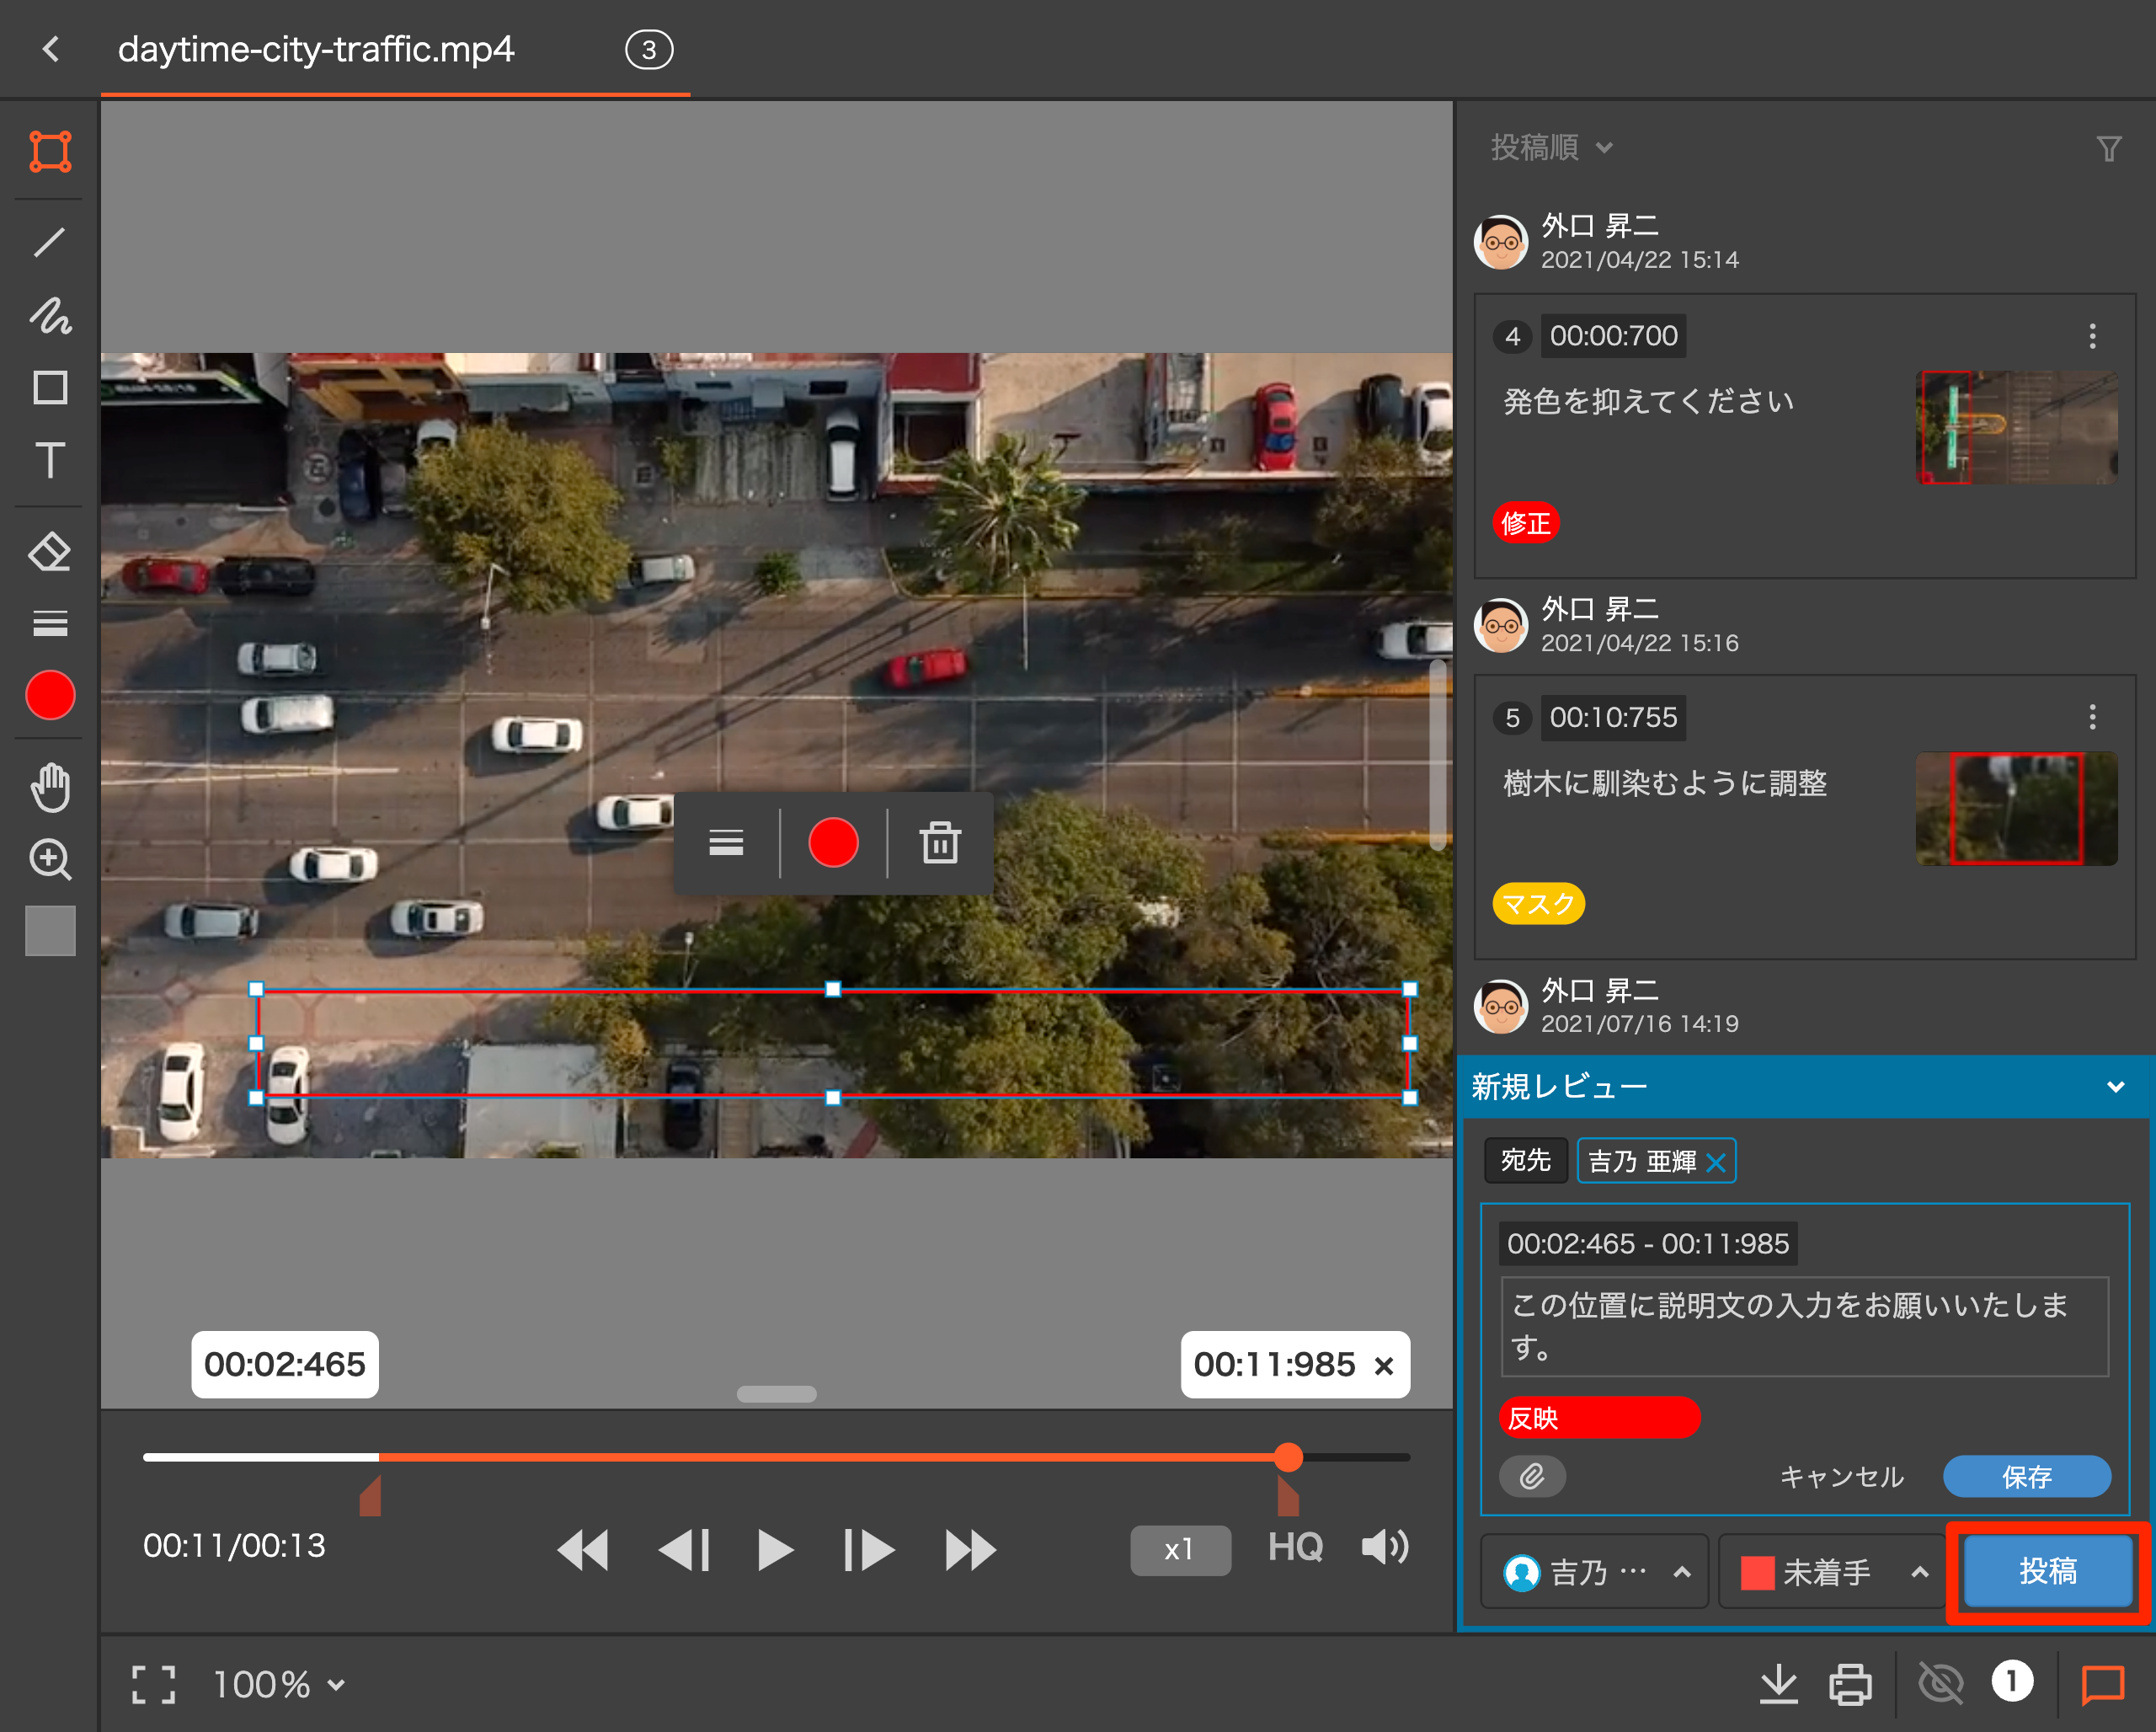Rewind the video
The height and width of the screenshot is (1732, 2156).
coord(583,1550)
